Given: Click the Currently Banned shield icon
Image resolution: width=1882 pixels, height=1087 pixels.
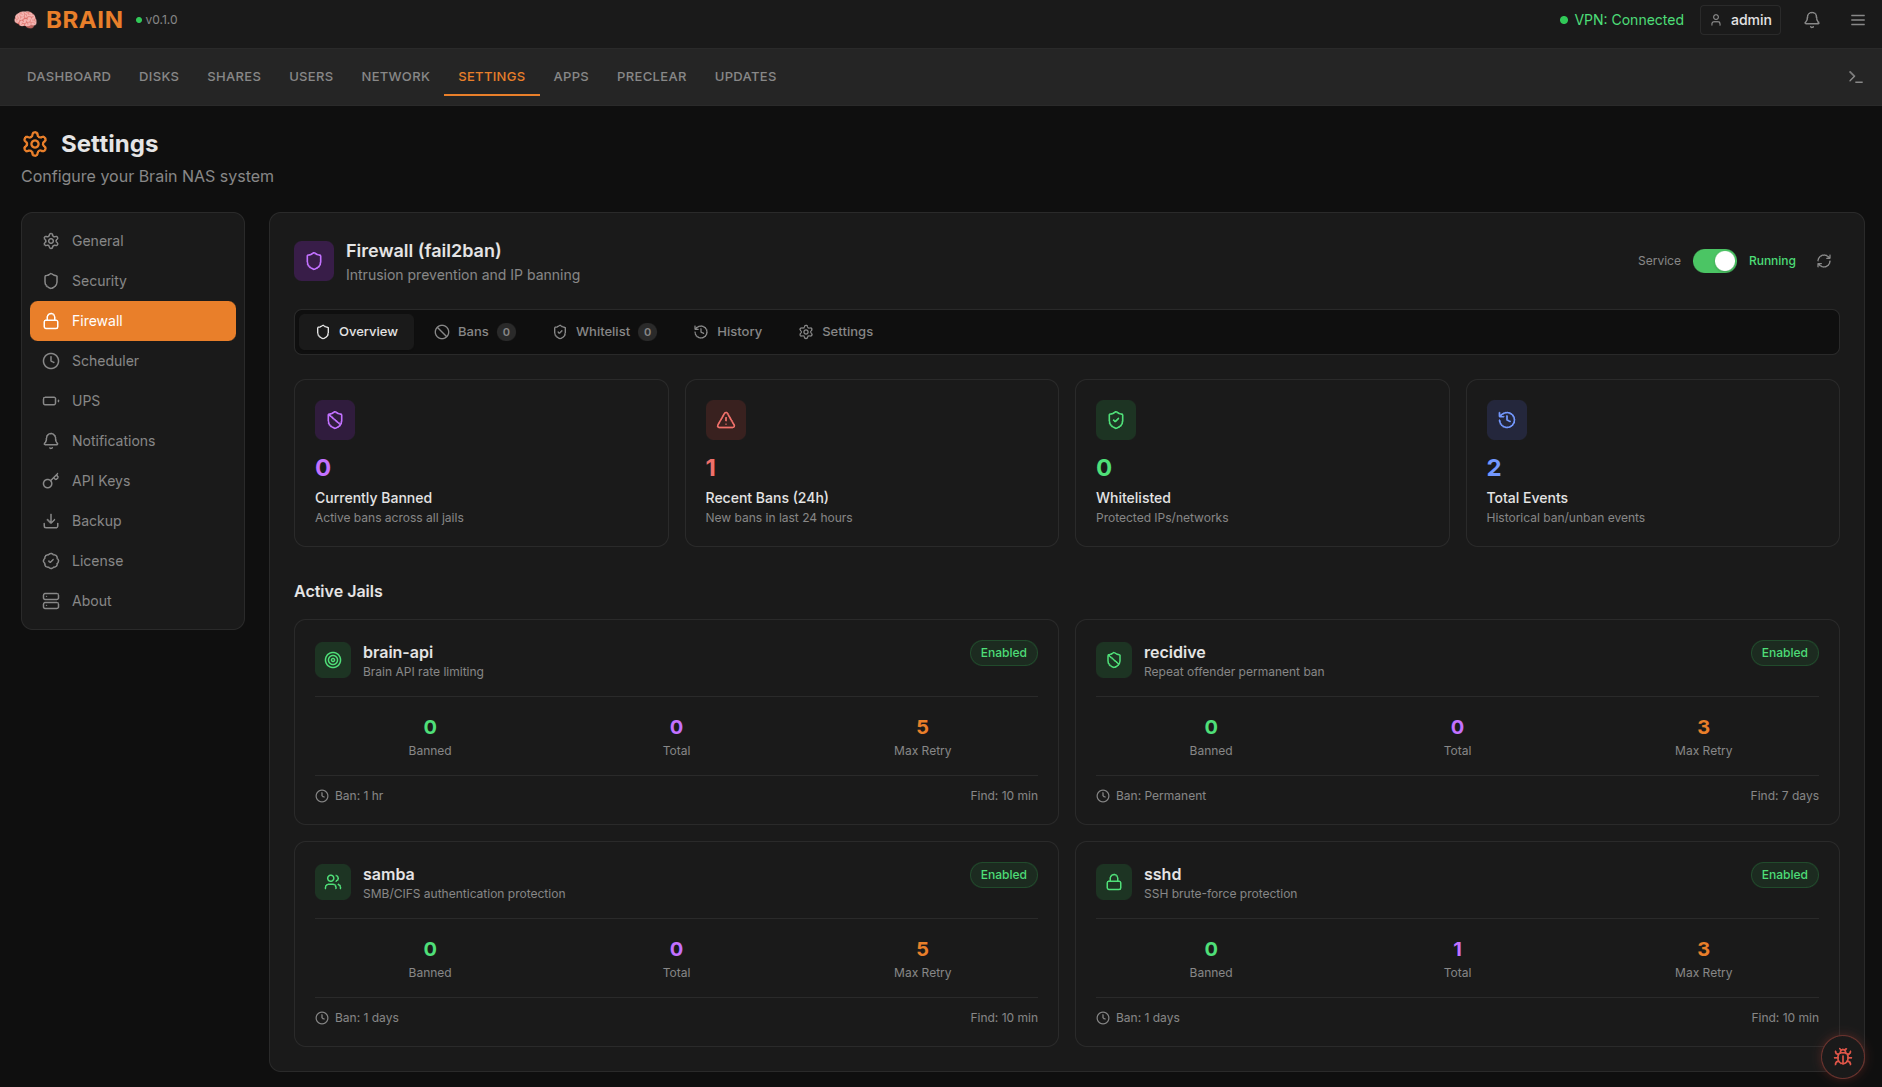Looking at the screenshot, I should coord(335,420).
